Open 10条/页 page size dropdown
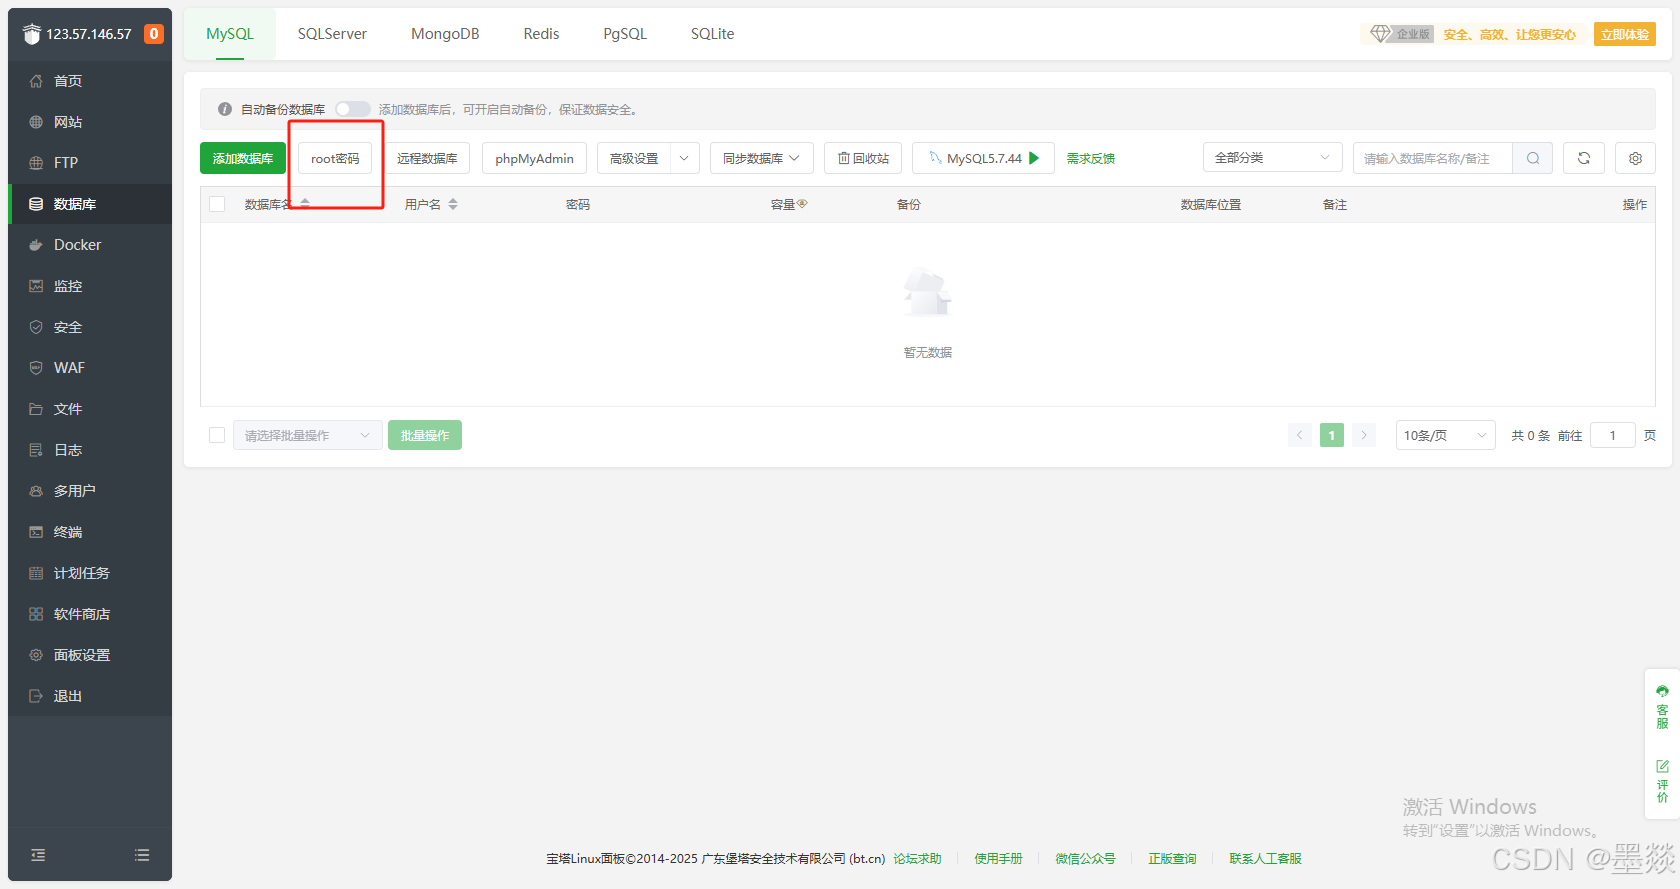Viewport: 1680px width, 889px height. (1445, 435)
